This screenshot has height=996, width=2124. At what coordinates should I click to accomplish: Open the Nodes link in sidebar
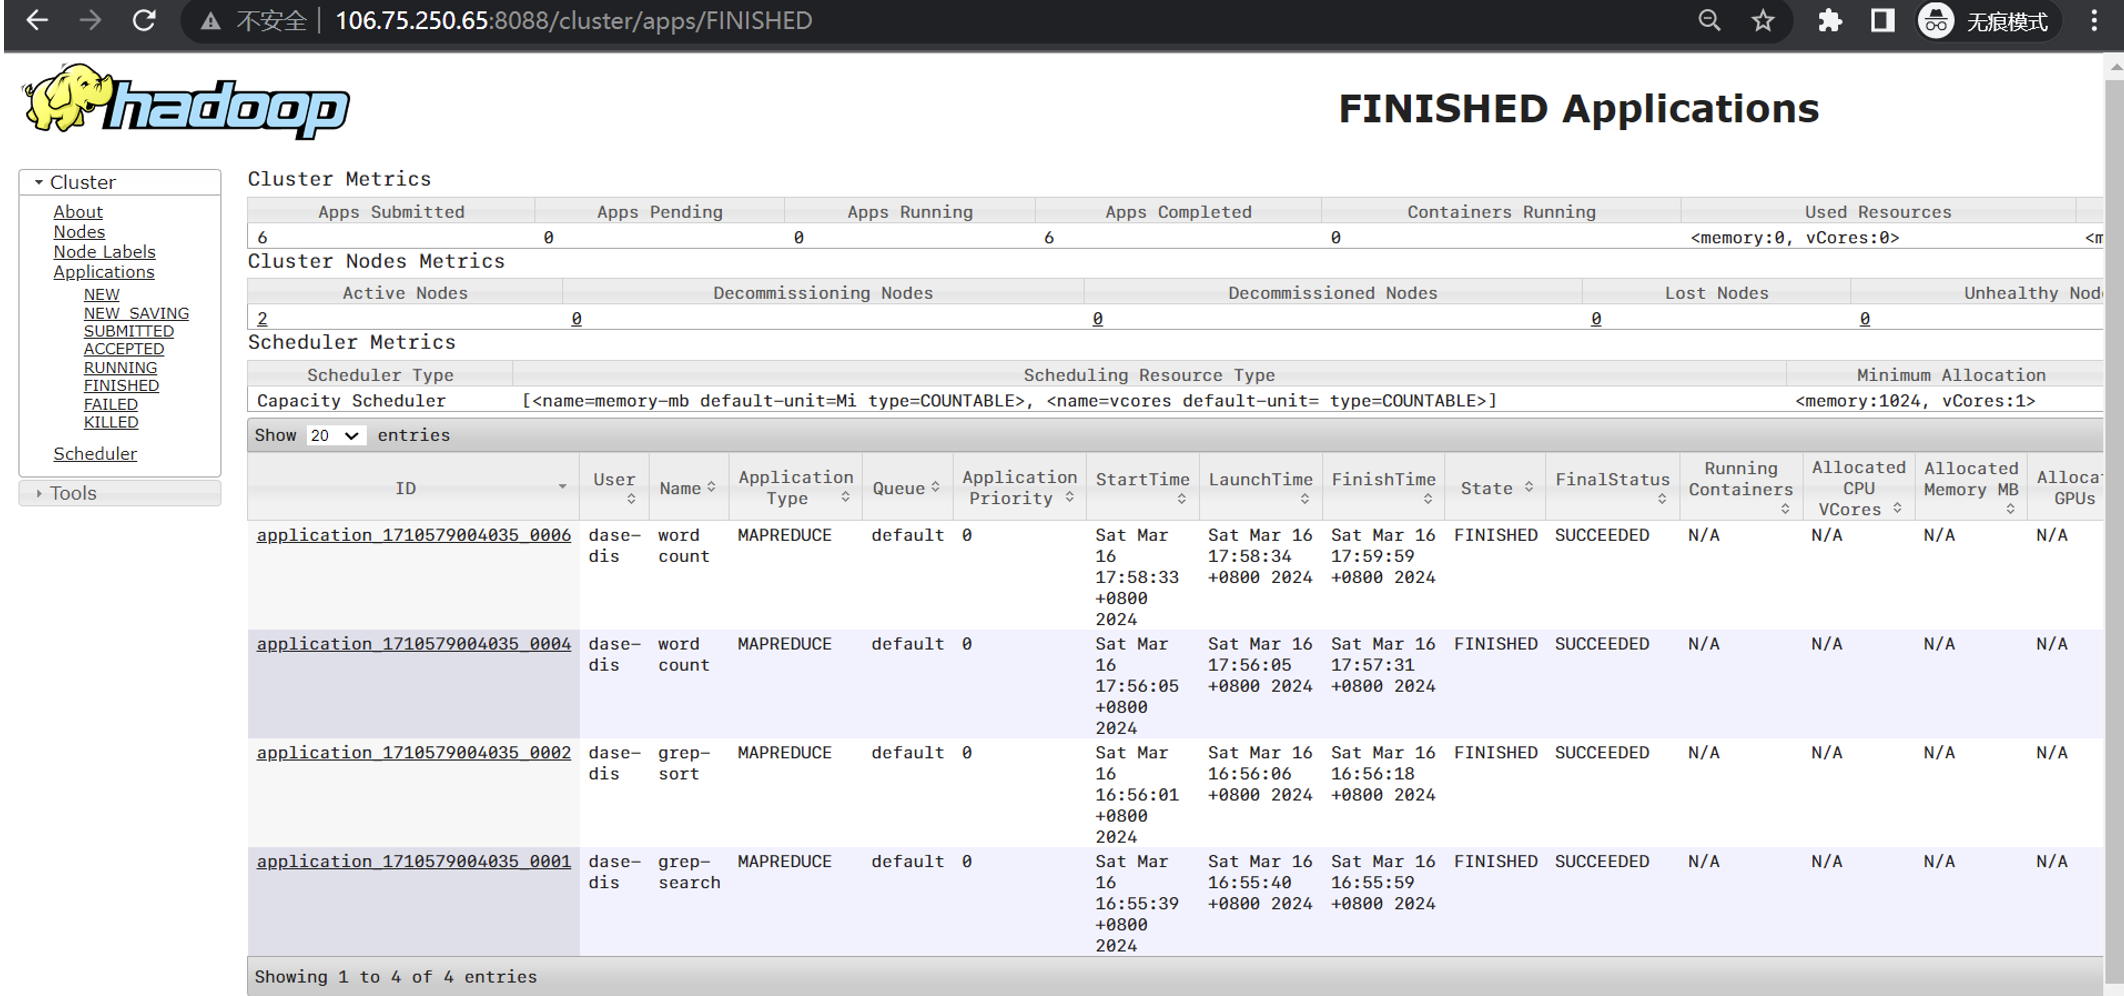click(x=79, y=232)
